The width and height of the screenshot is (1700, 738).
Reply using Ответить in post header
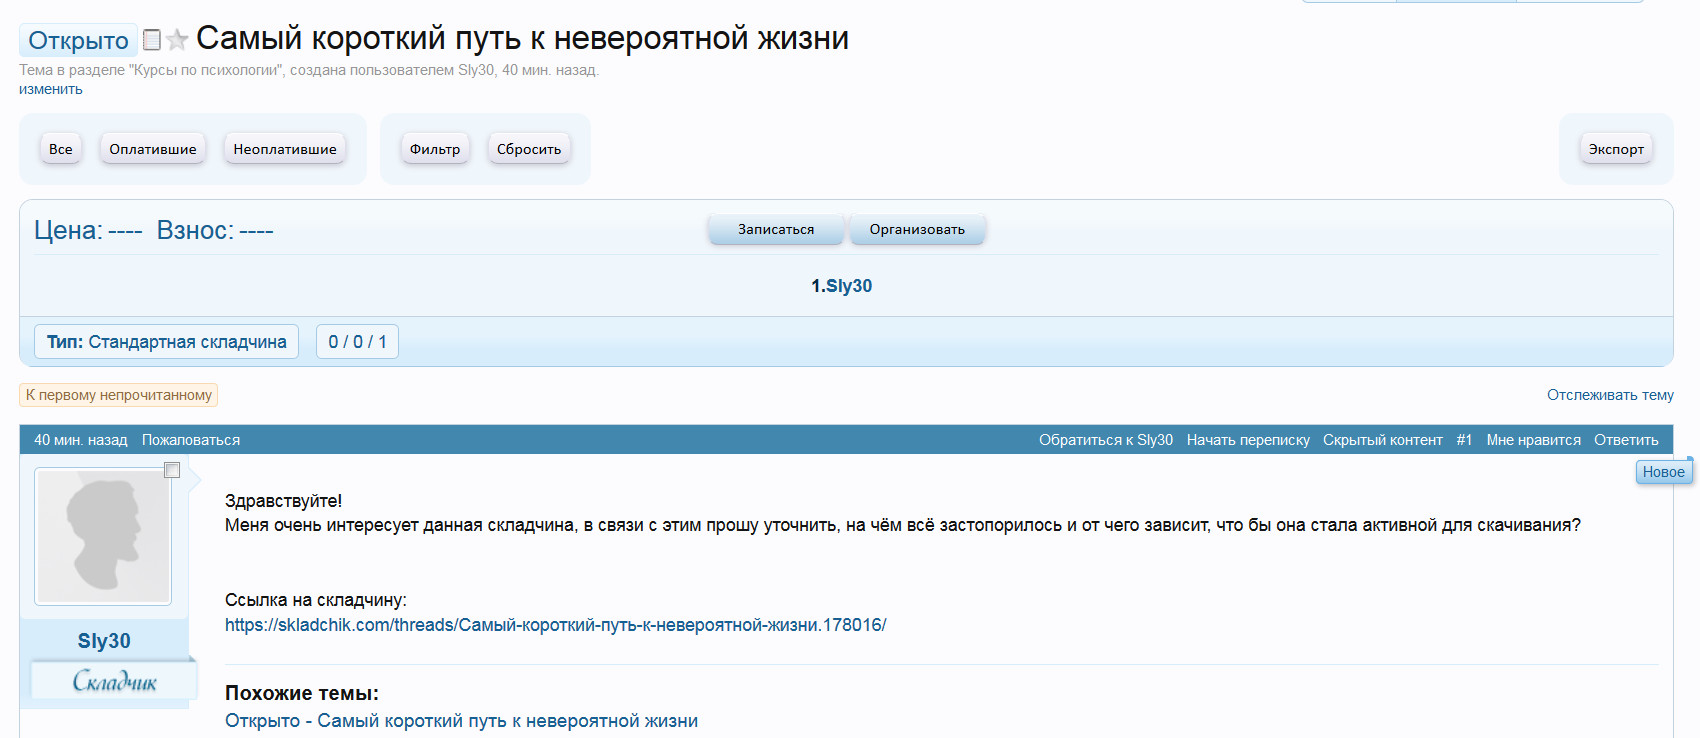[x=1626, y=440]
